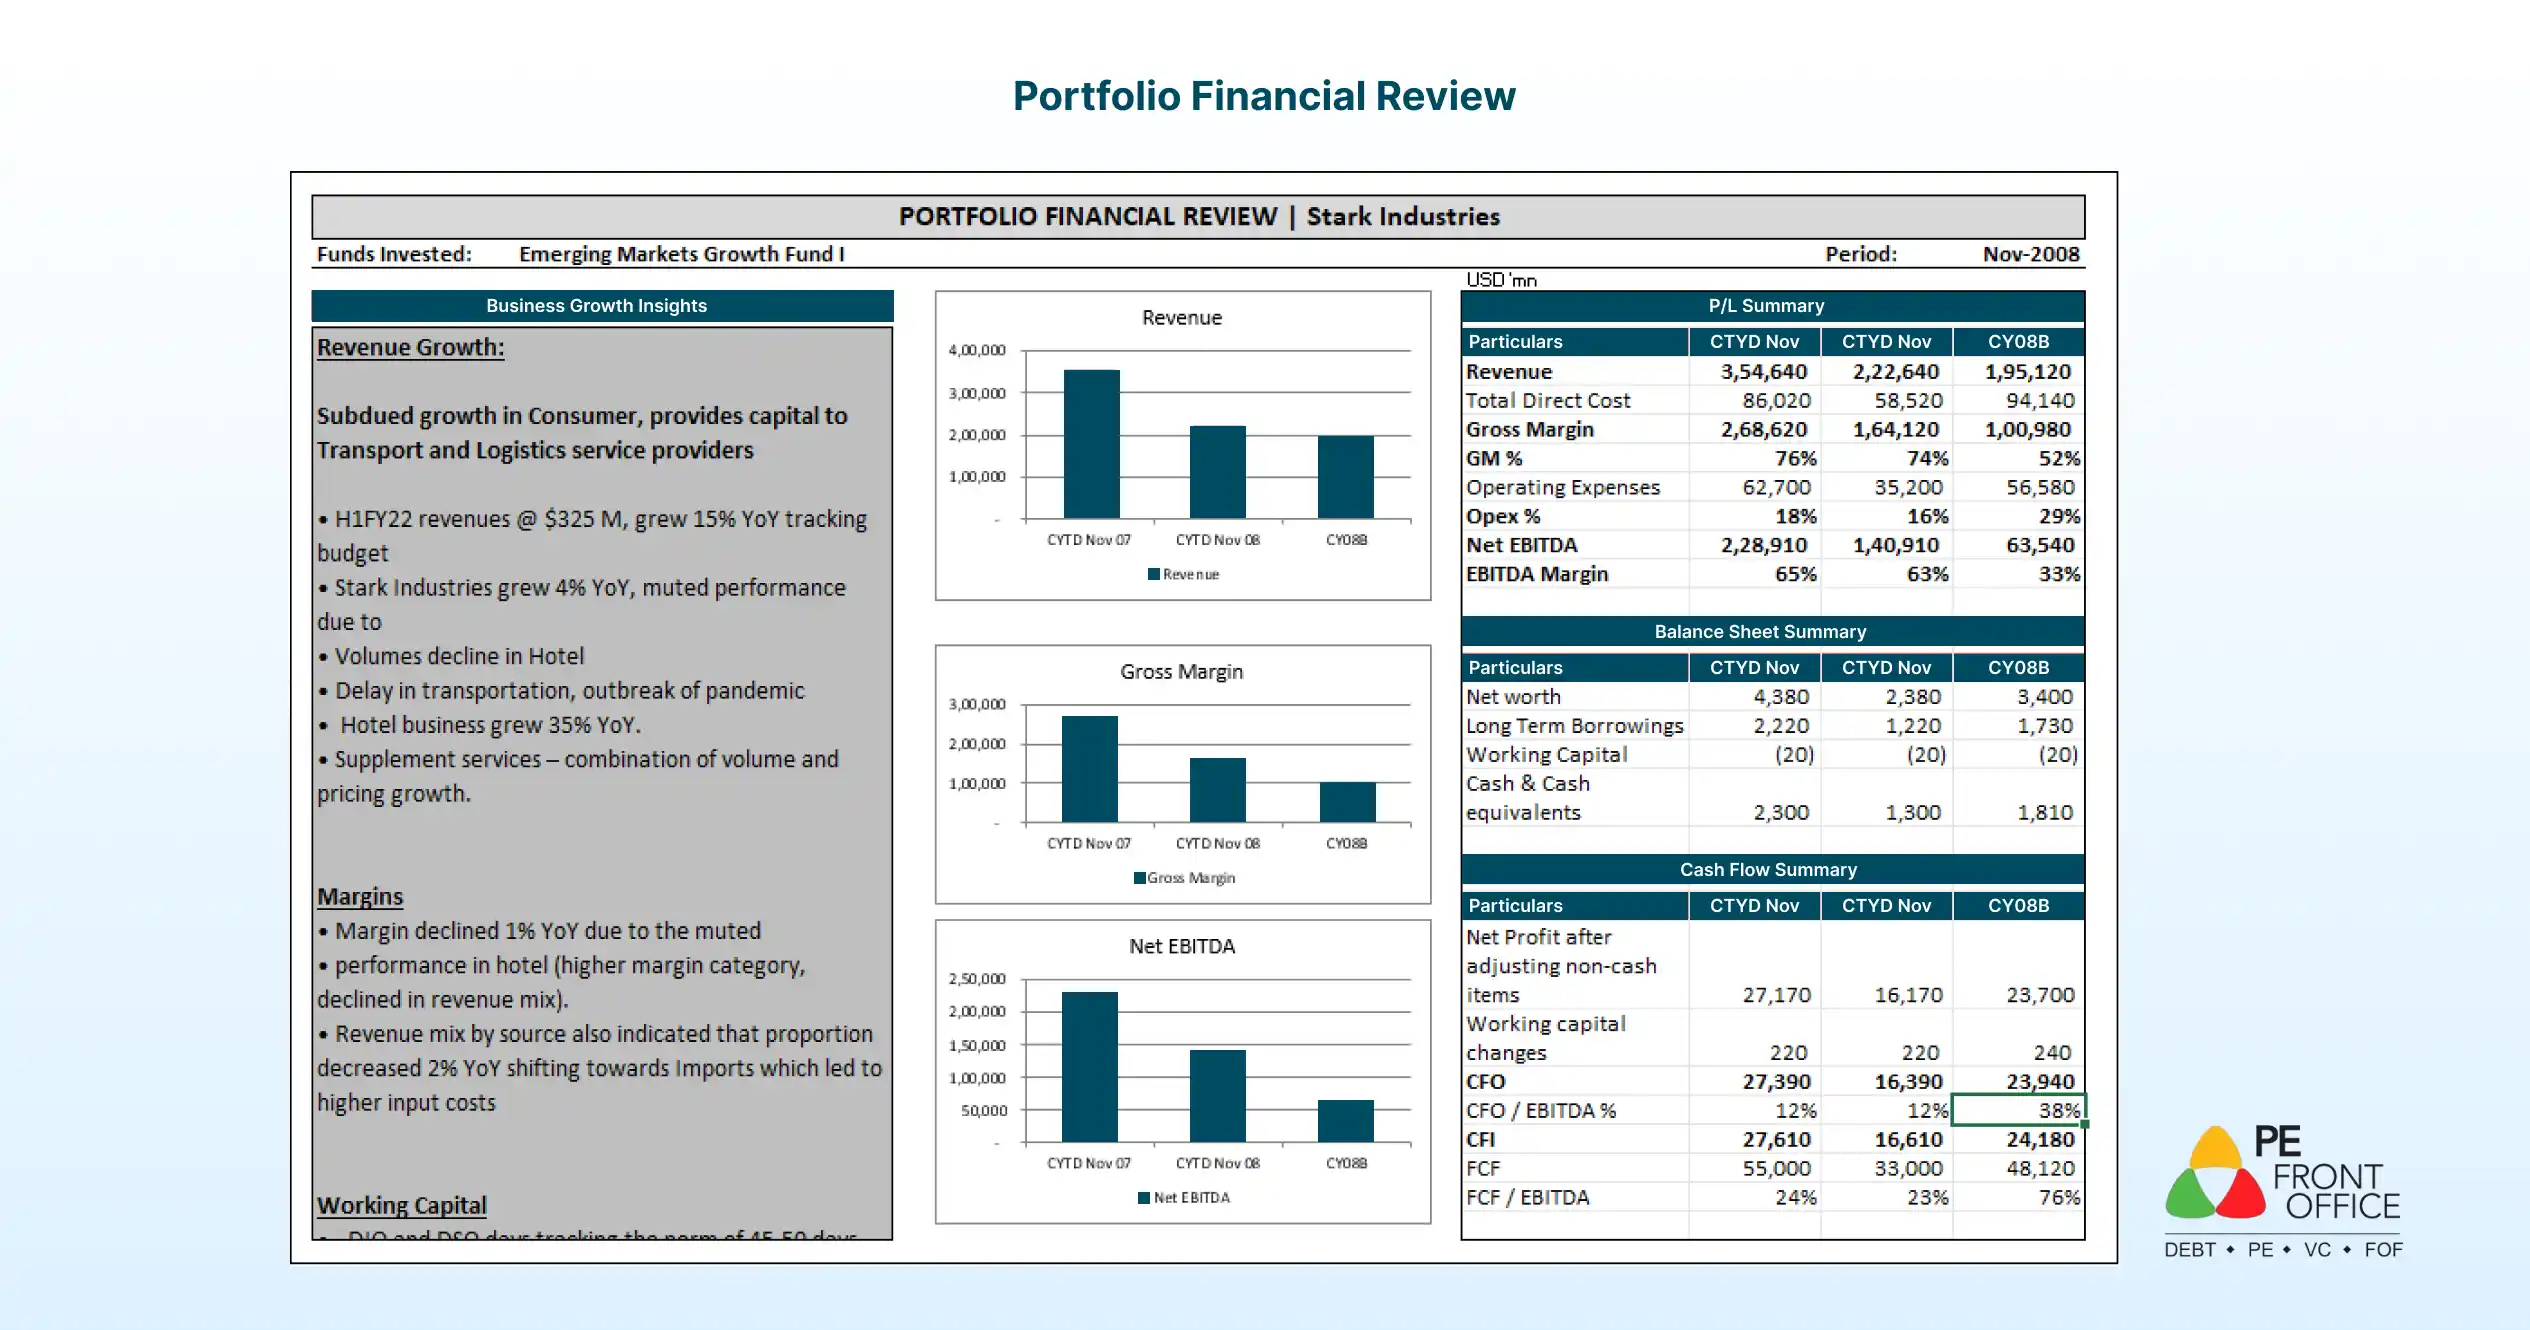Click the Cash Flow Summary header

click(1773, 870)
